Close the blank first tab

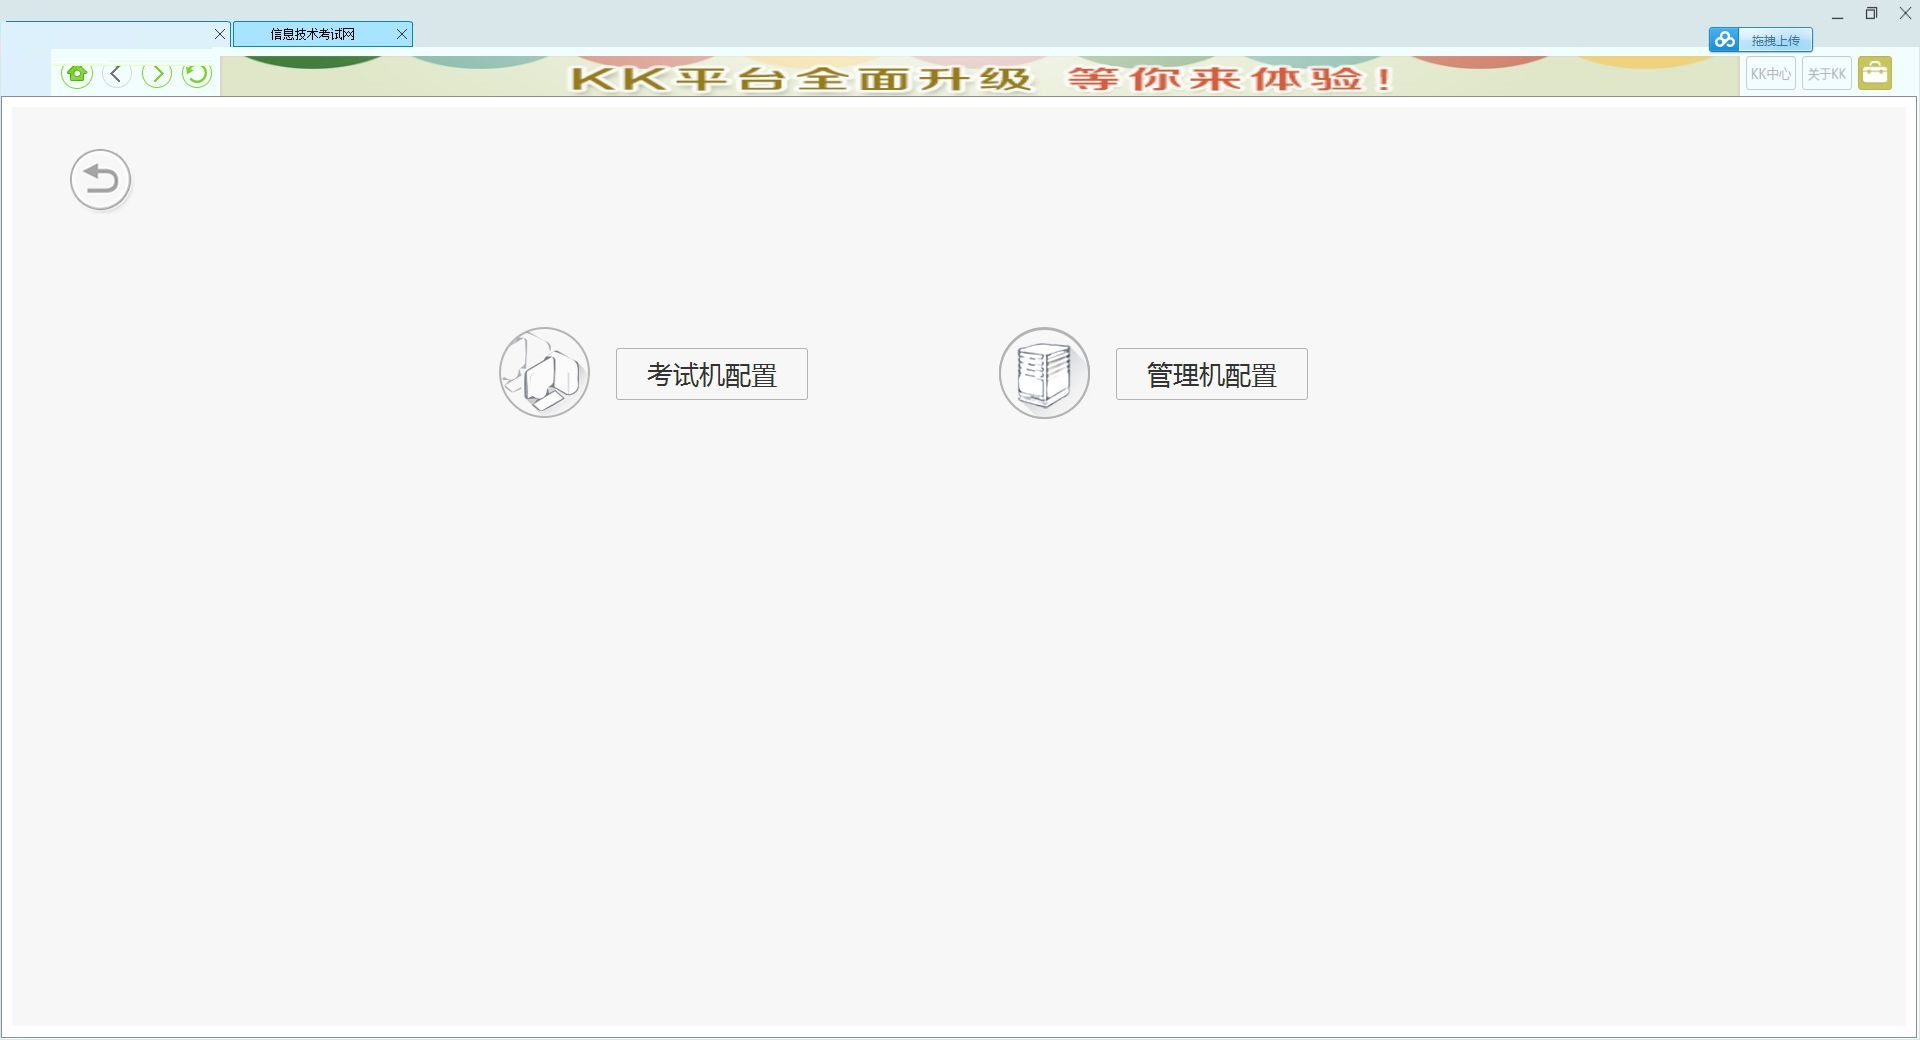click(x=220, y=34)
